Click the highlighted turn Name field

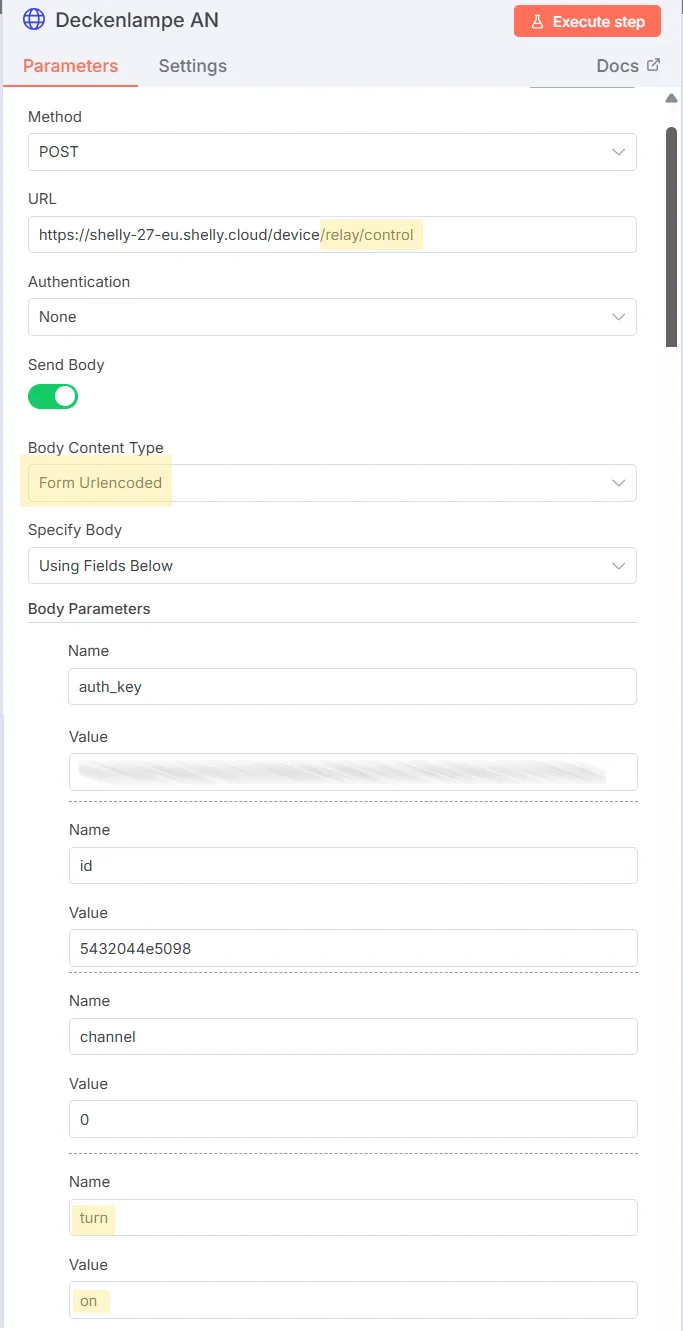click(352, 1217)
